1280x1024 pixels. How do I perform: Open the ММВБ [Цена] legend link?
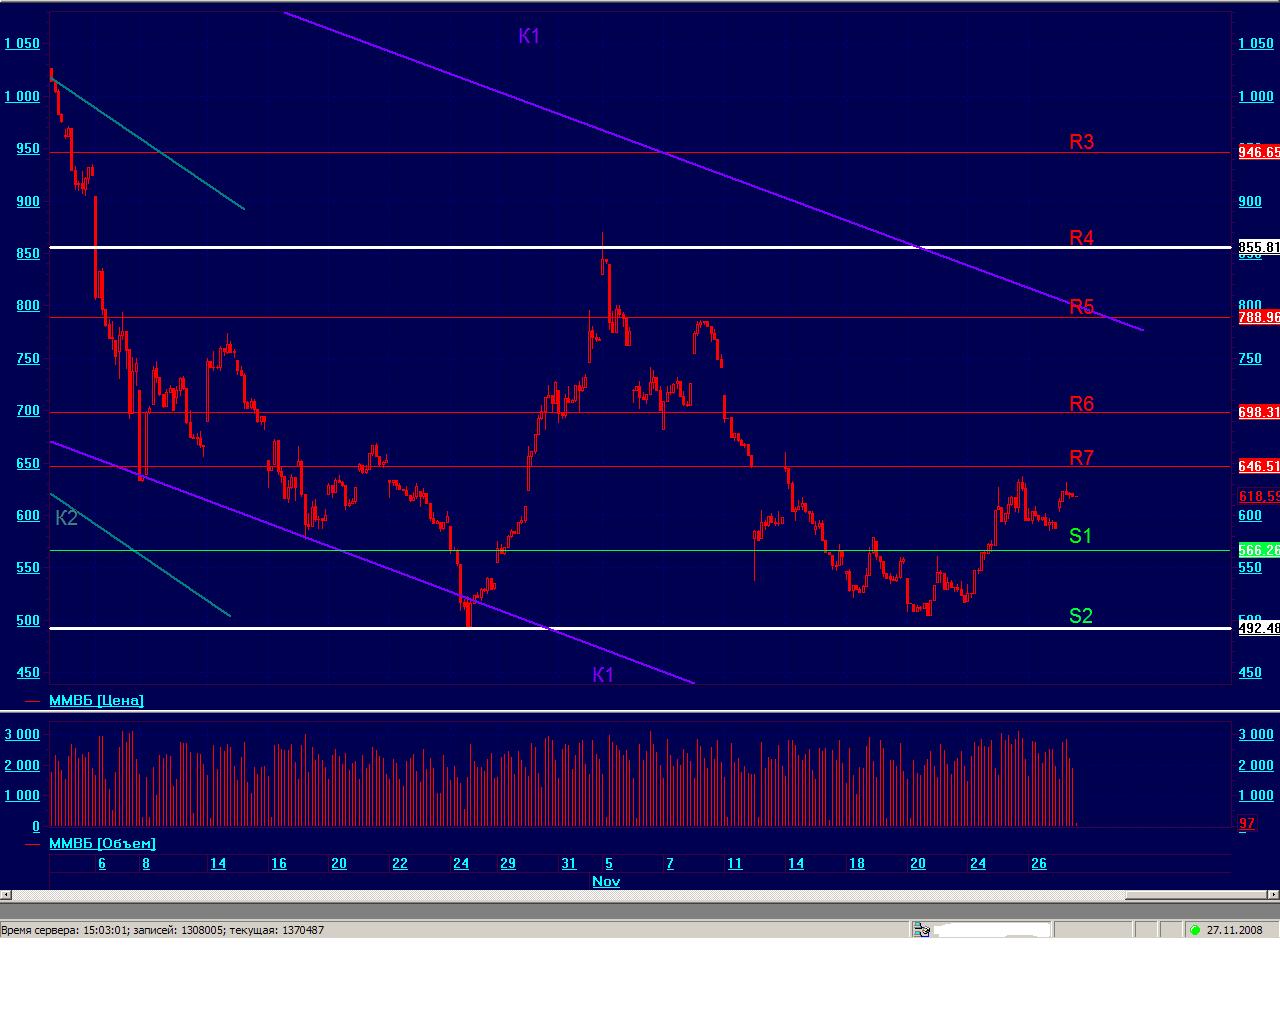(x=96, y=700)
